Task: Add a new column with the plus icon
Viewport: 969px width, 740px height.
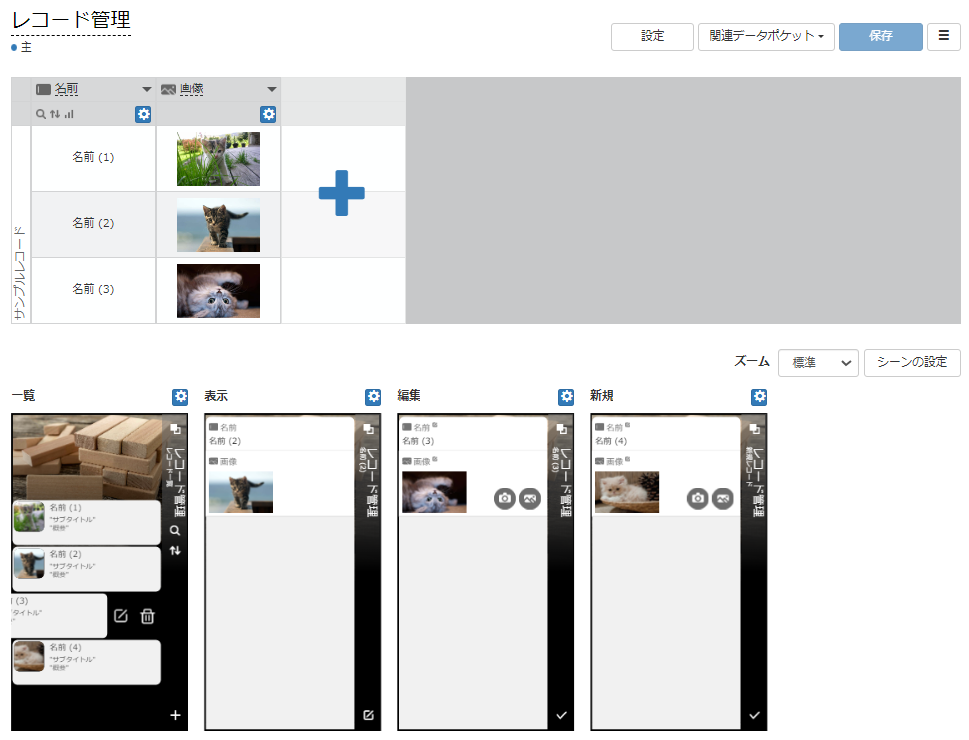Action: (x=342, y=193)
